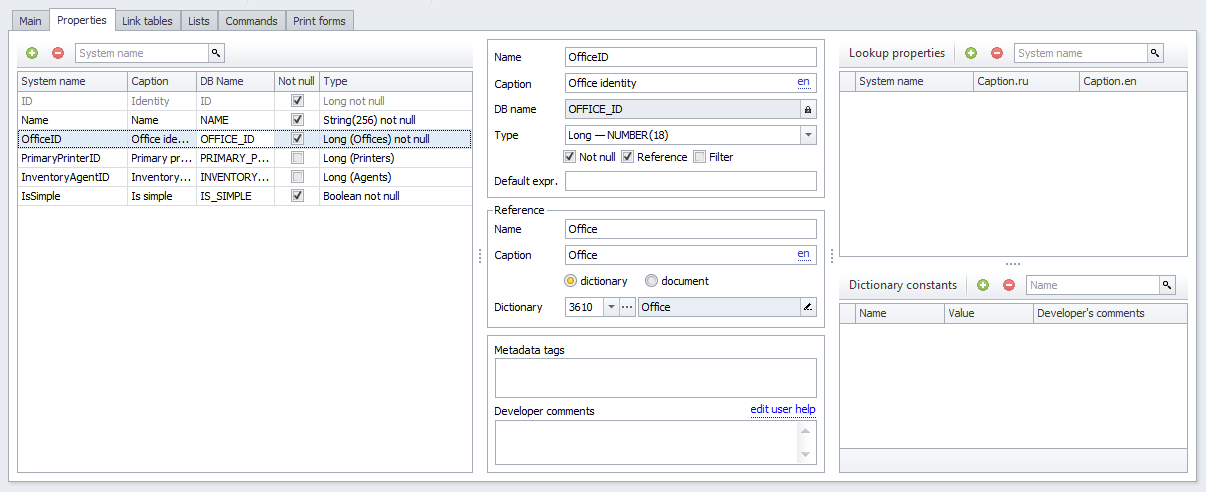The width and height of the screenshot is (1206, 492).
Task: Expand the Dictionary 3610 dropdown
Action: click(x=611, y=307)
